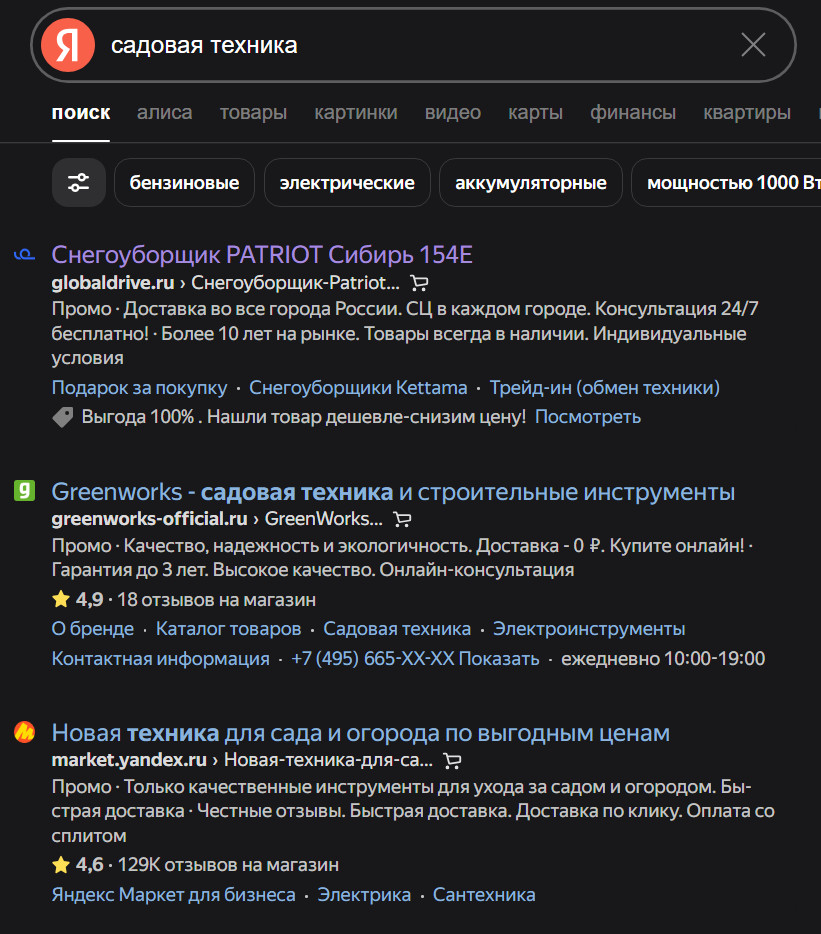The image size is (821, 934).
Task: Open Снегоуборщик PATRIOT Сибирь 154E result
Action: 262,255
